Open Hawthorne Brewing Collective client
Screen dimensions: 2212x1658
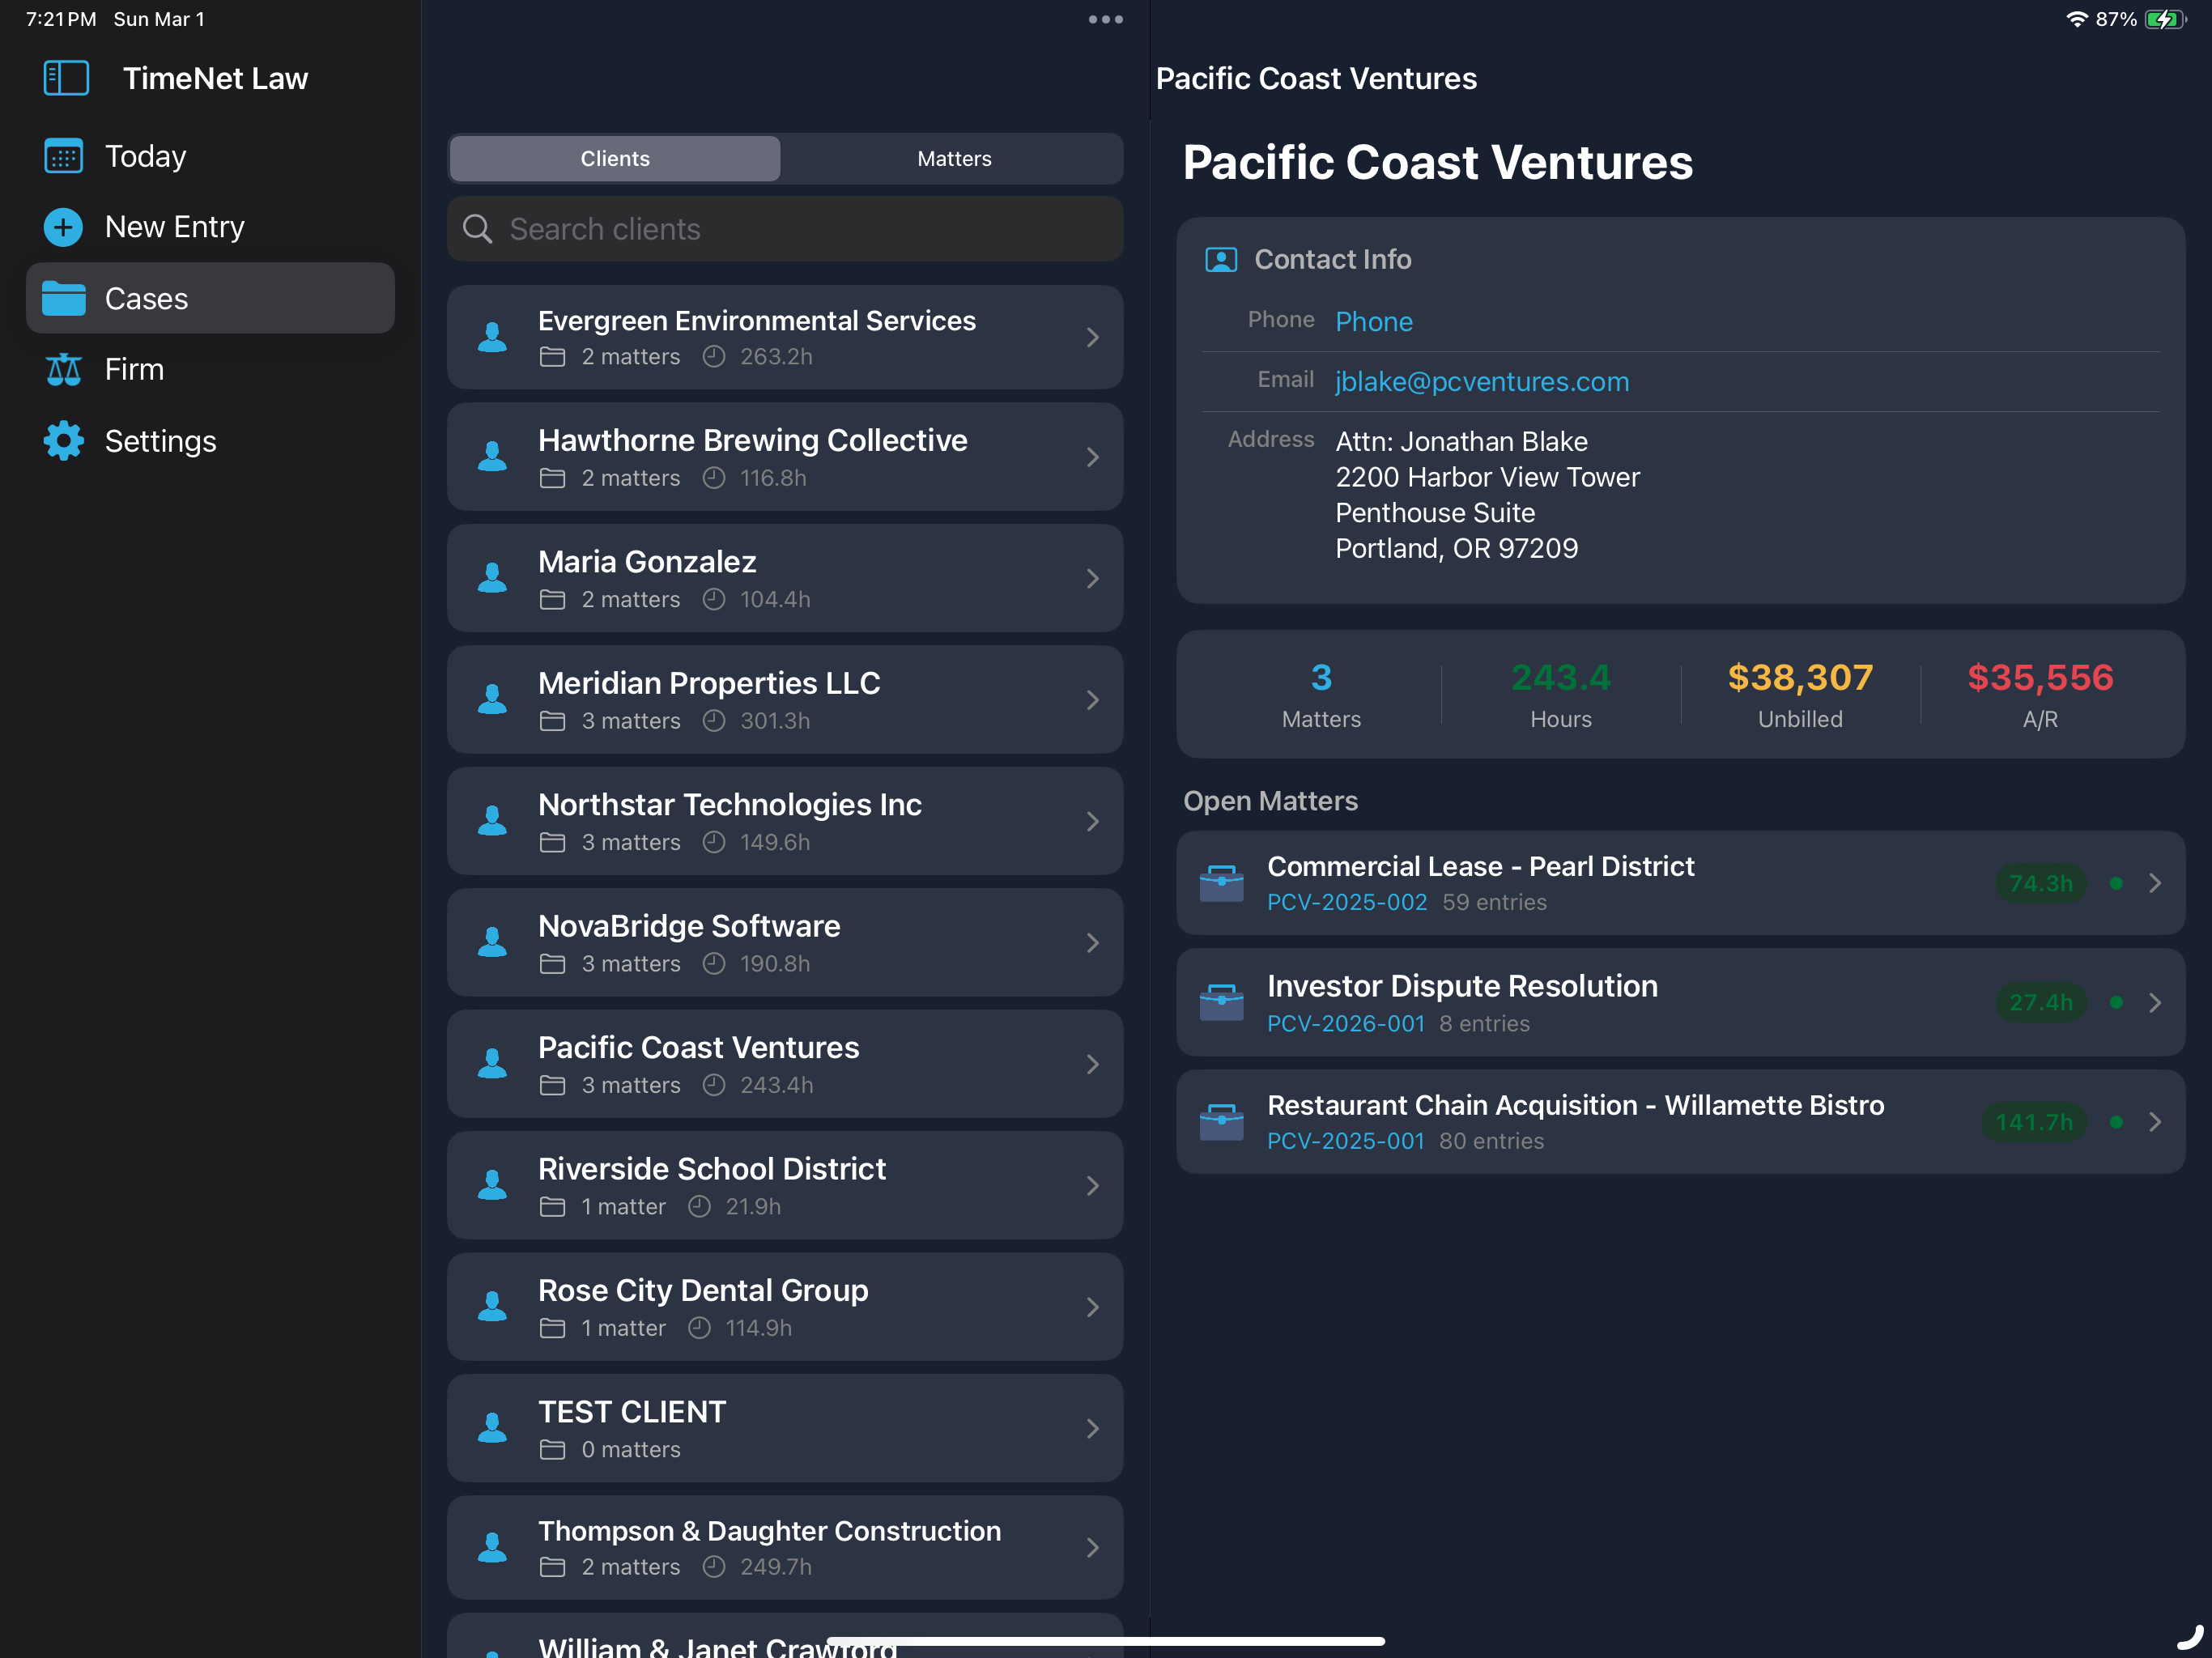coord(785,457)
